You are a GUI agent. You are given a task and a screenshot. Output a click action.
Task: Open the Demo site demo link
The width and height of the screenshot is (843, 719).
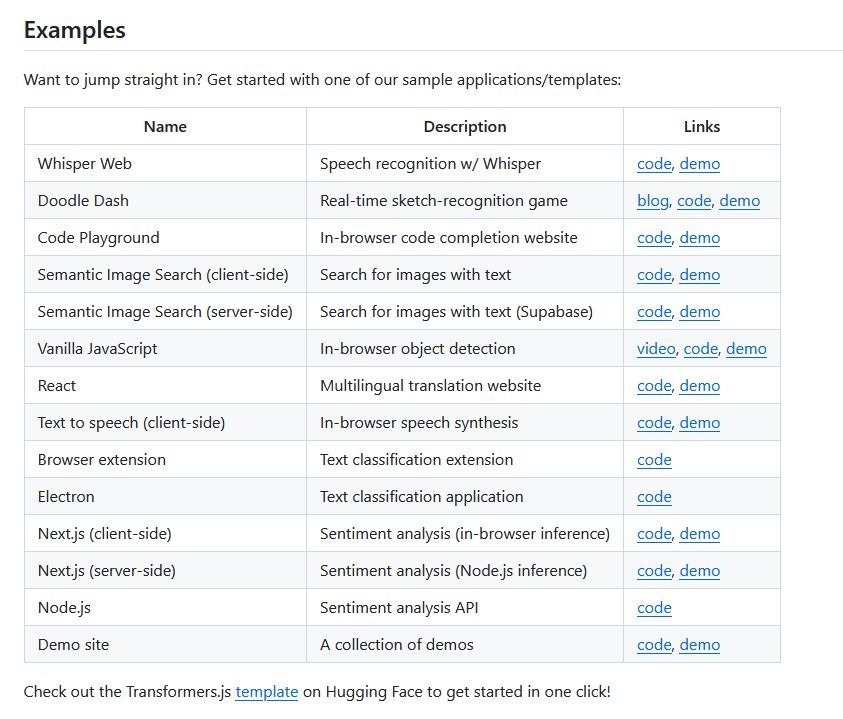(699, 645)
